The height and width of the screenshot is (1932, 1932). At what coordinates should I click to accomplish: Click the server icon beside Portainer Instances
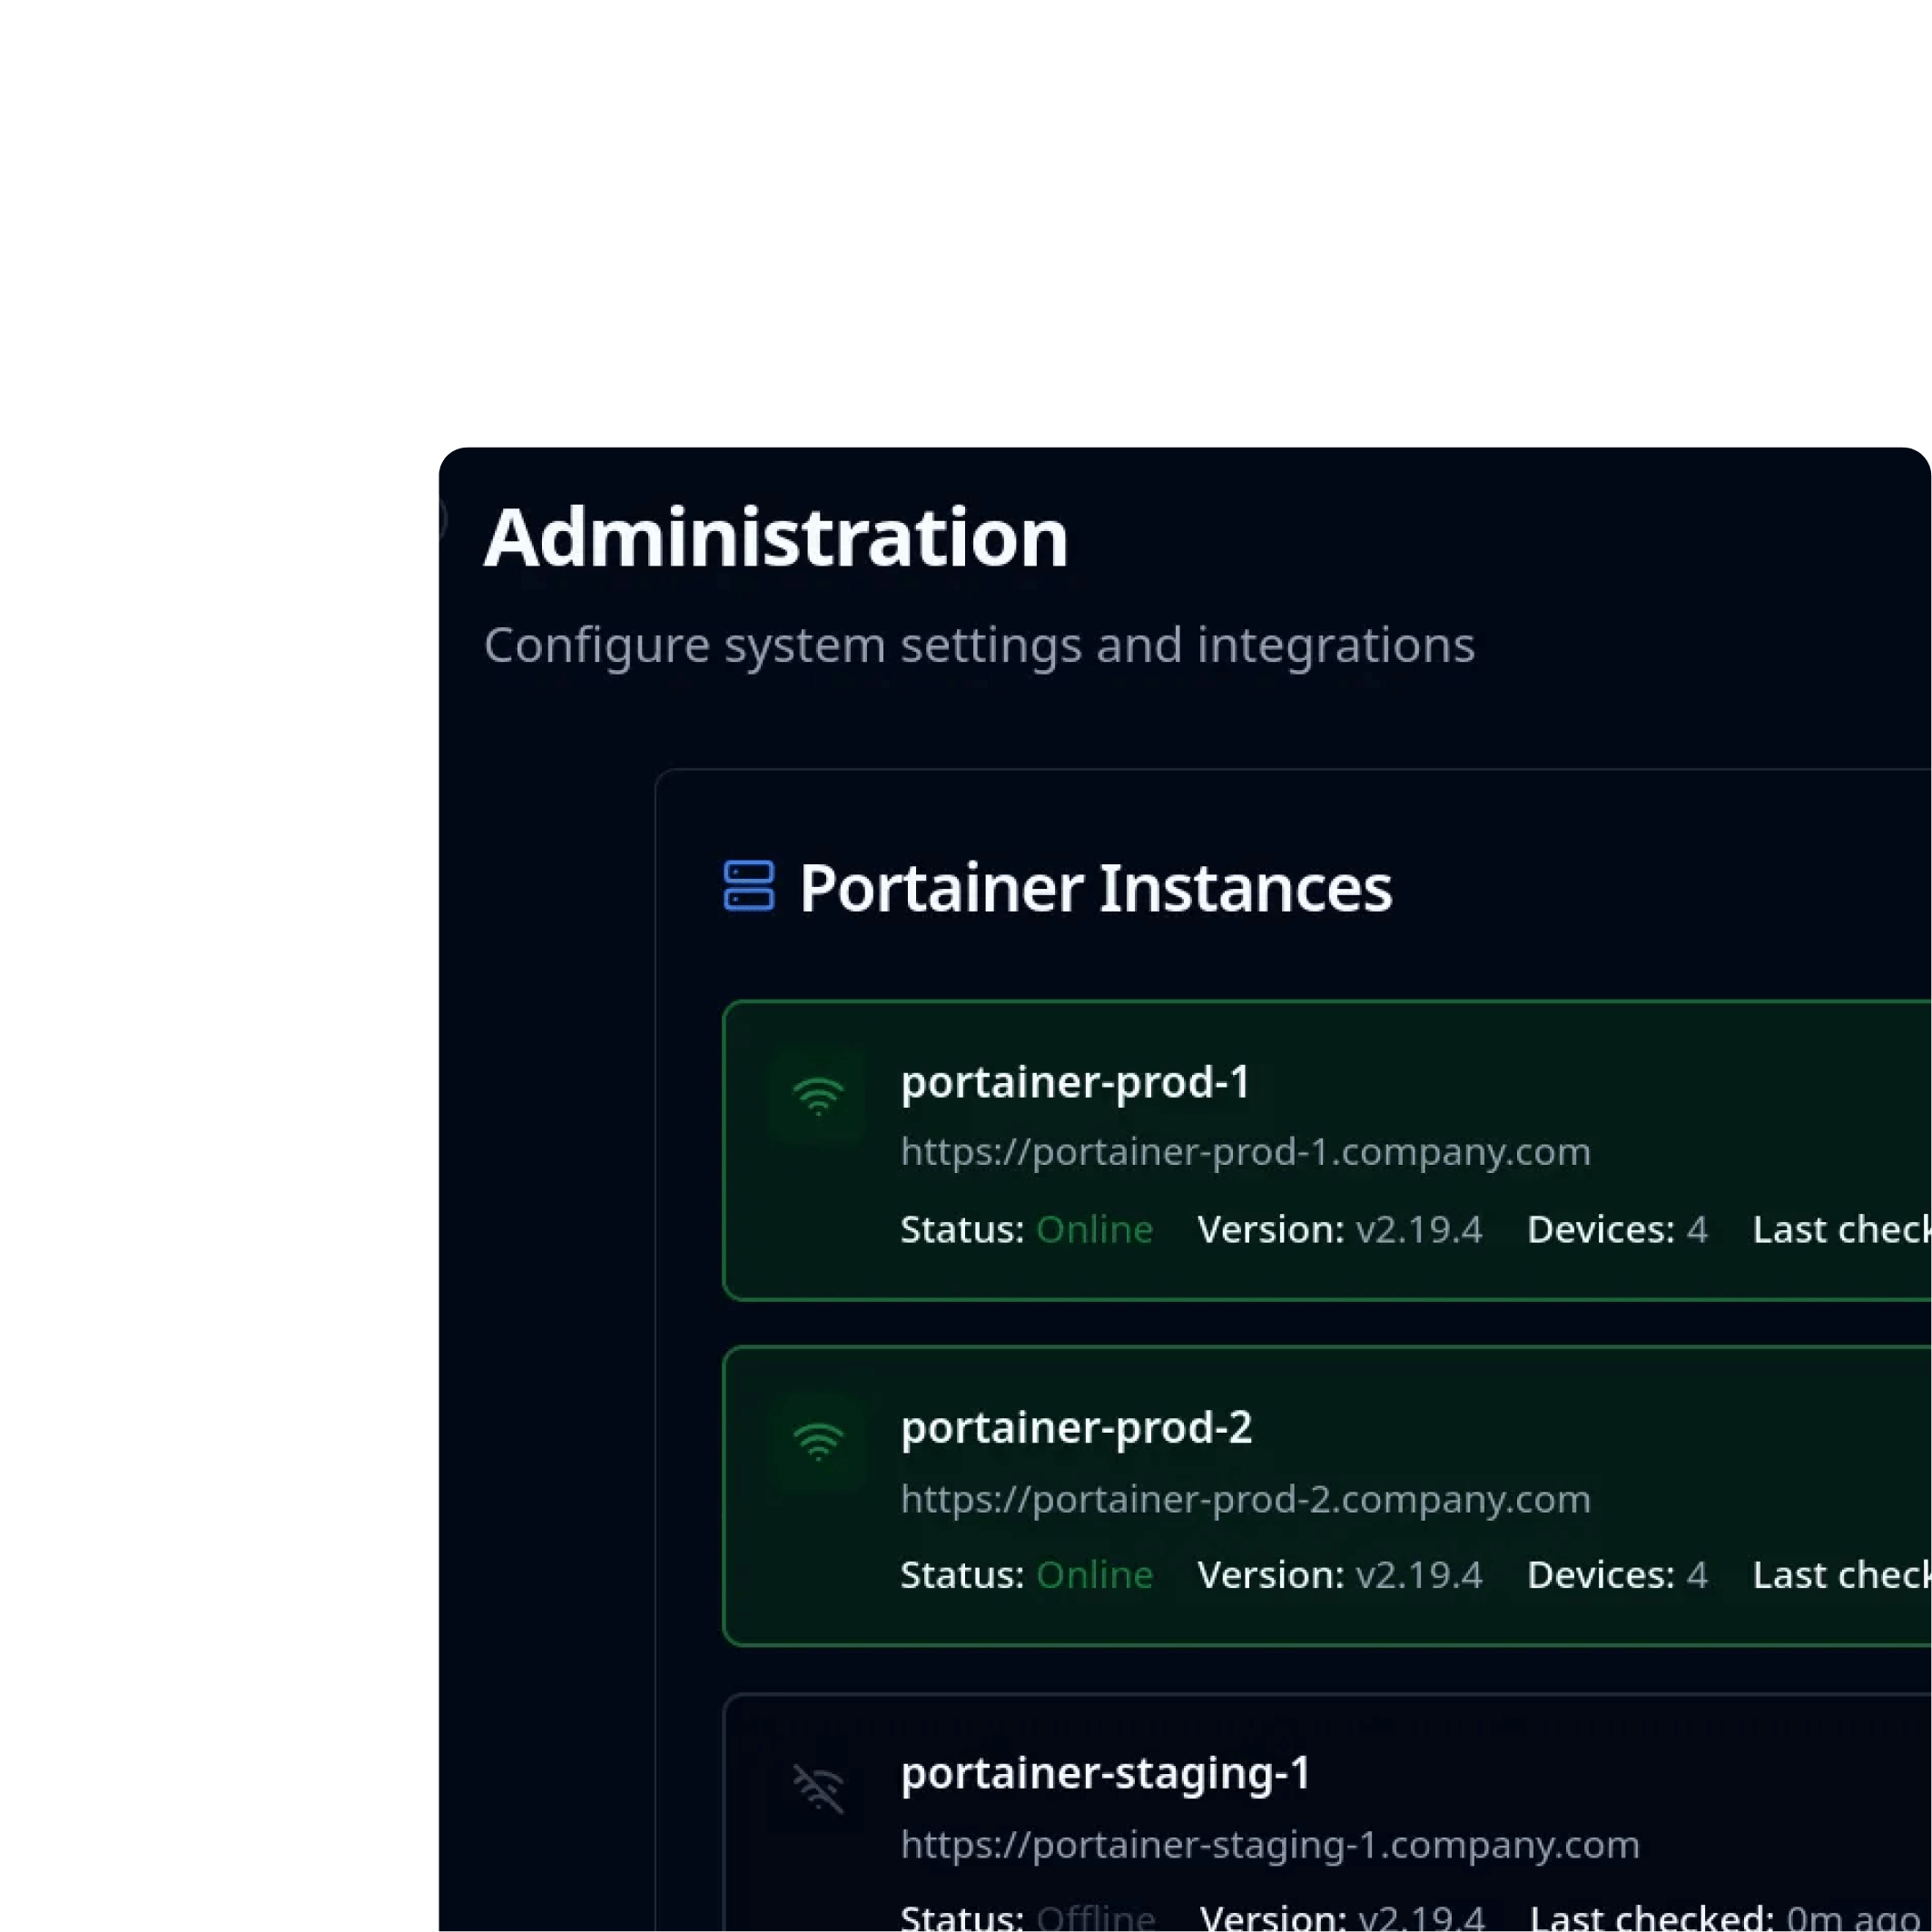point(748,886)
